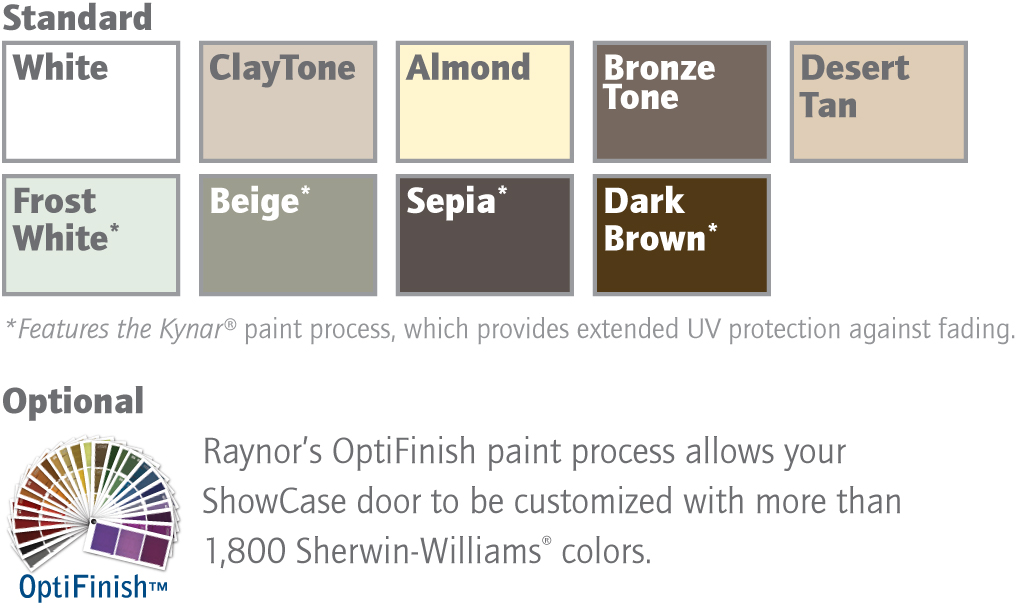
Task: Click the Raynor's OptiFinish description line
Action: point(525,452)
